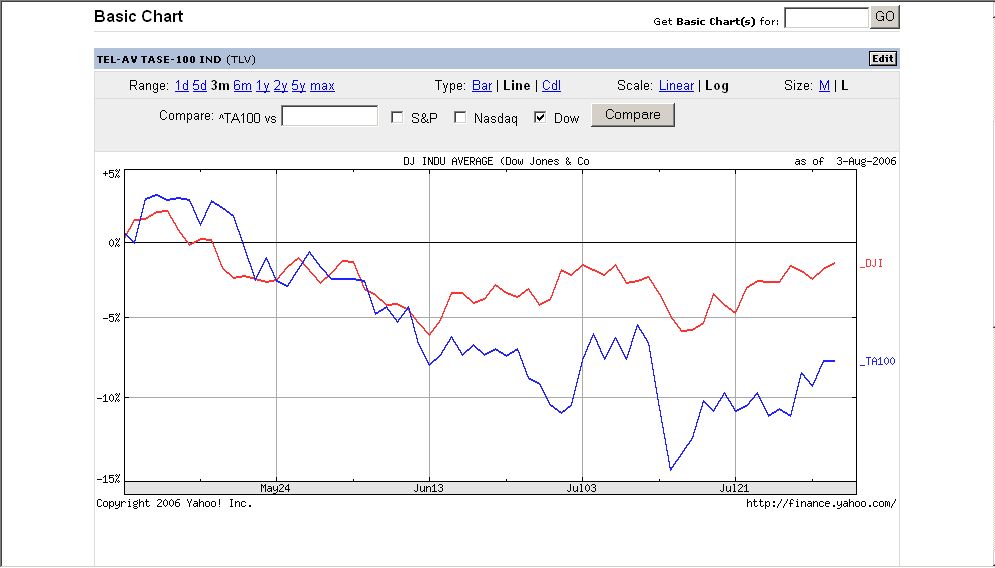
Task: Open the Edit button in chart header
Action: [883, 59]
